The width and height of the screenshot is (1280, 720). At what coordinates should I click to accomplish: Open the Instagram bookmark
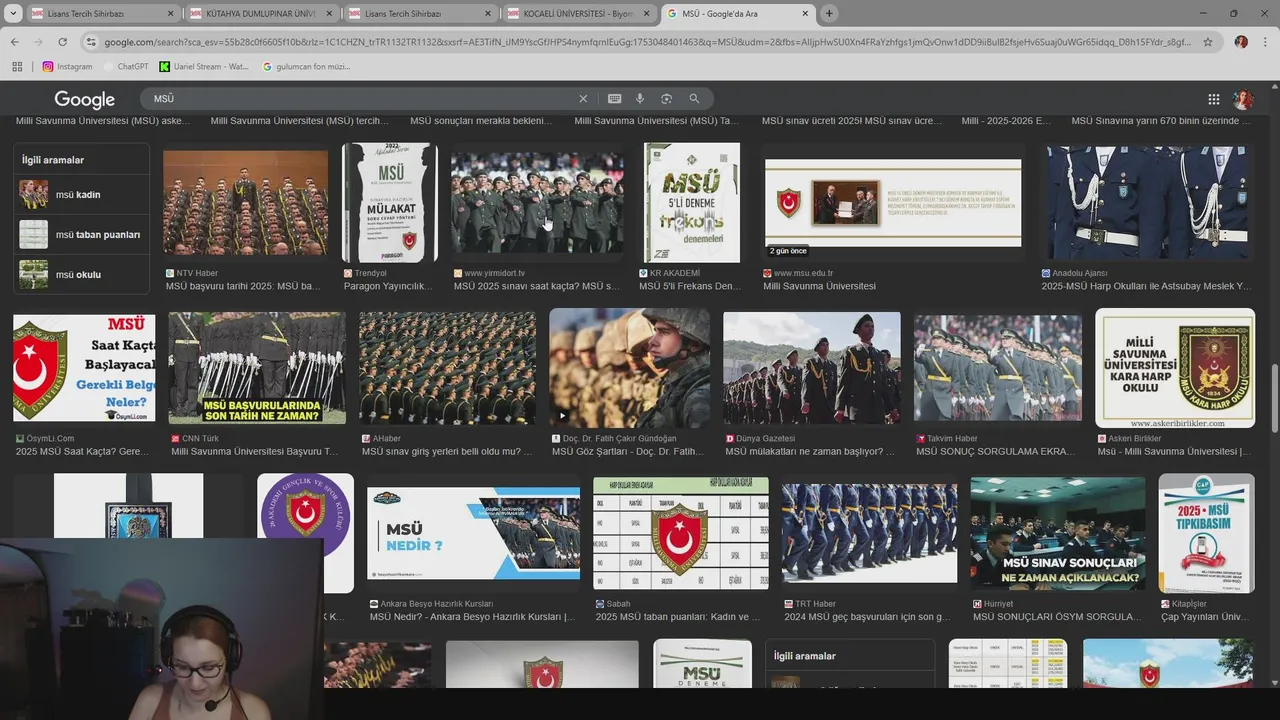click(67, 67)
